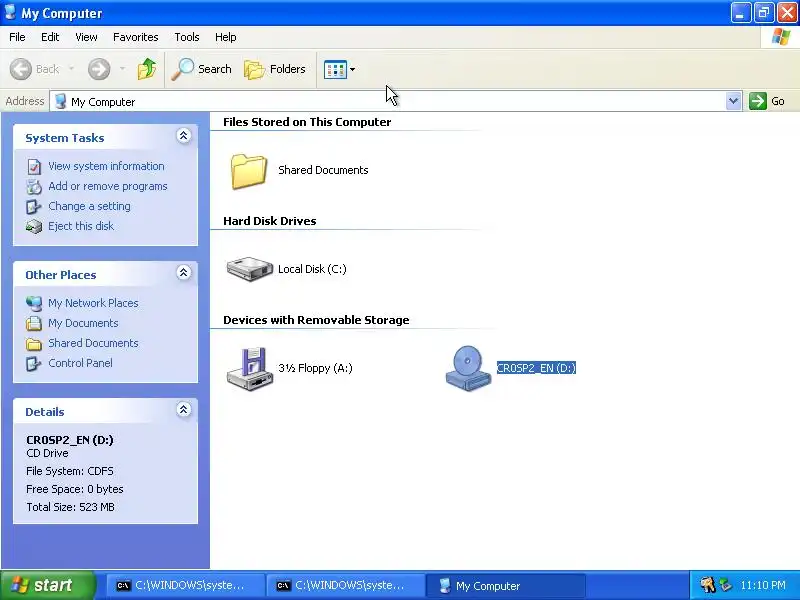Click Eject this disk link
The height and width of the screenshot is (600, 800).
click(81, 226)
